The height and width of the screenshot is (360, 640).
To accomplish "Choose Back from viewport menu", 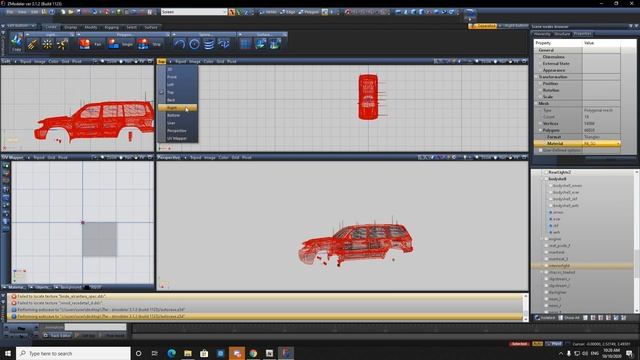I will click(x=178, y=100).
